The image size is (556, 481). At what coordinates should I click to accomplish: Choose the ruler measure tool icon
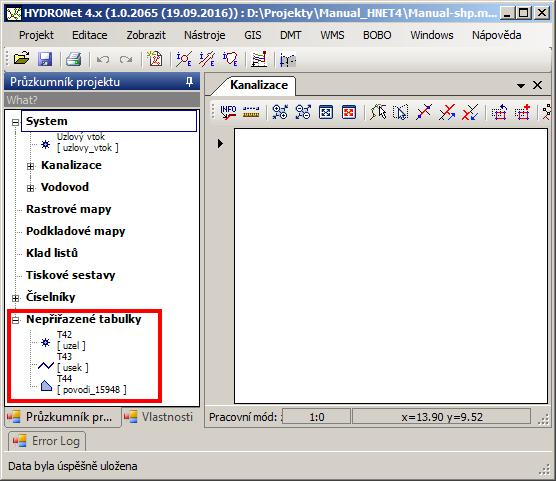click(x=251, y=112)
